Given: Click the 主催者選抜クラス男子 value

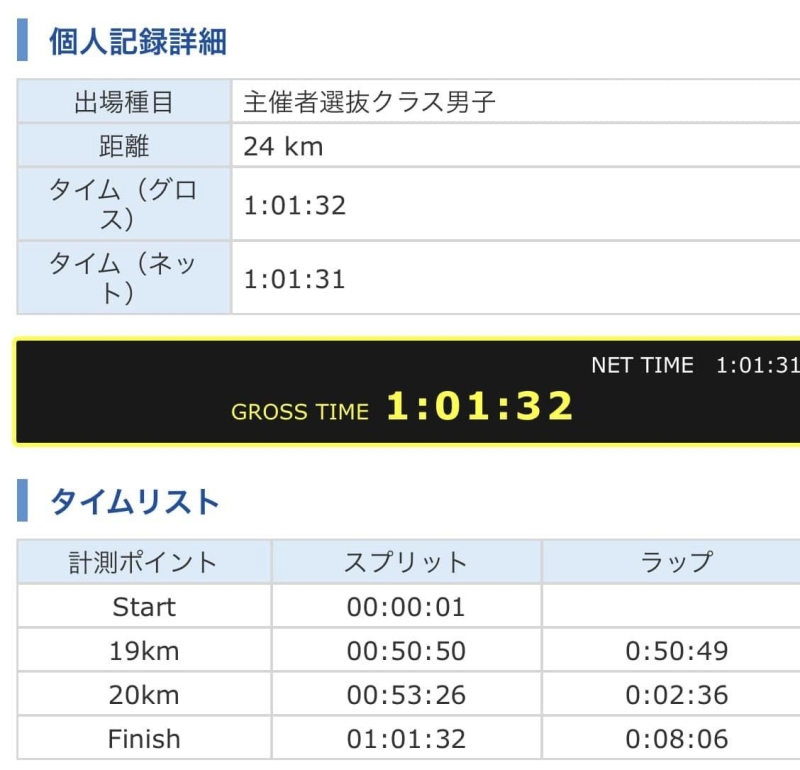Looking at the screenshot, I should (x=370, y=102).
